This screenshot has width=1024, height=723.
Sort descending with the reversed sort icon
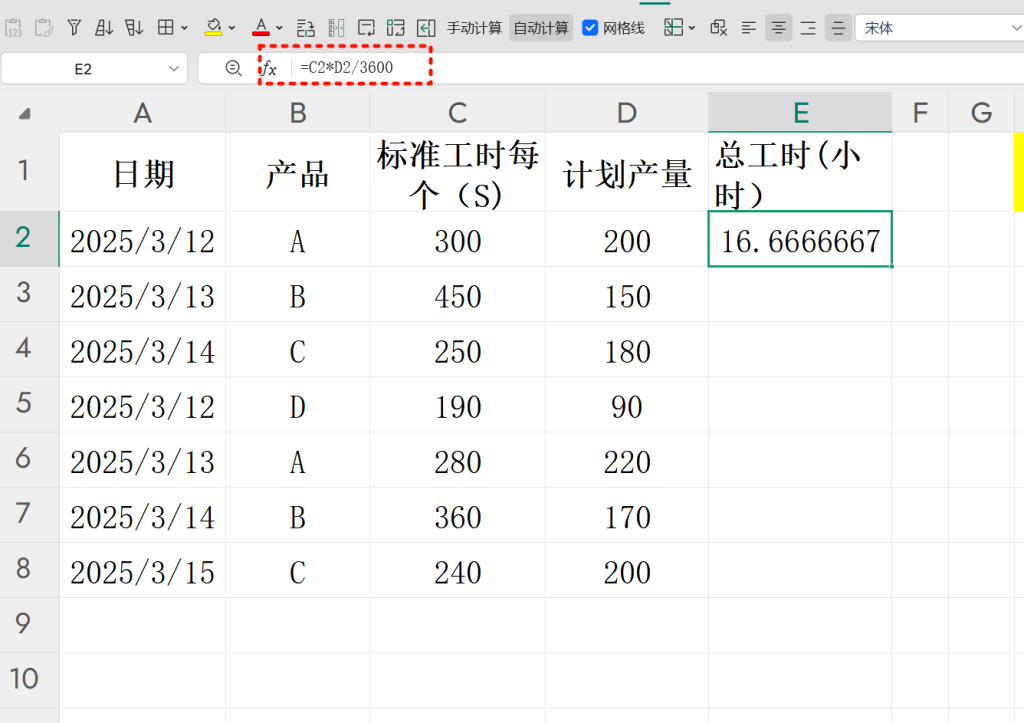click(x=134, y=27)
